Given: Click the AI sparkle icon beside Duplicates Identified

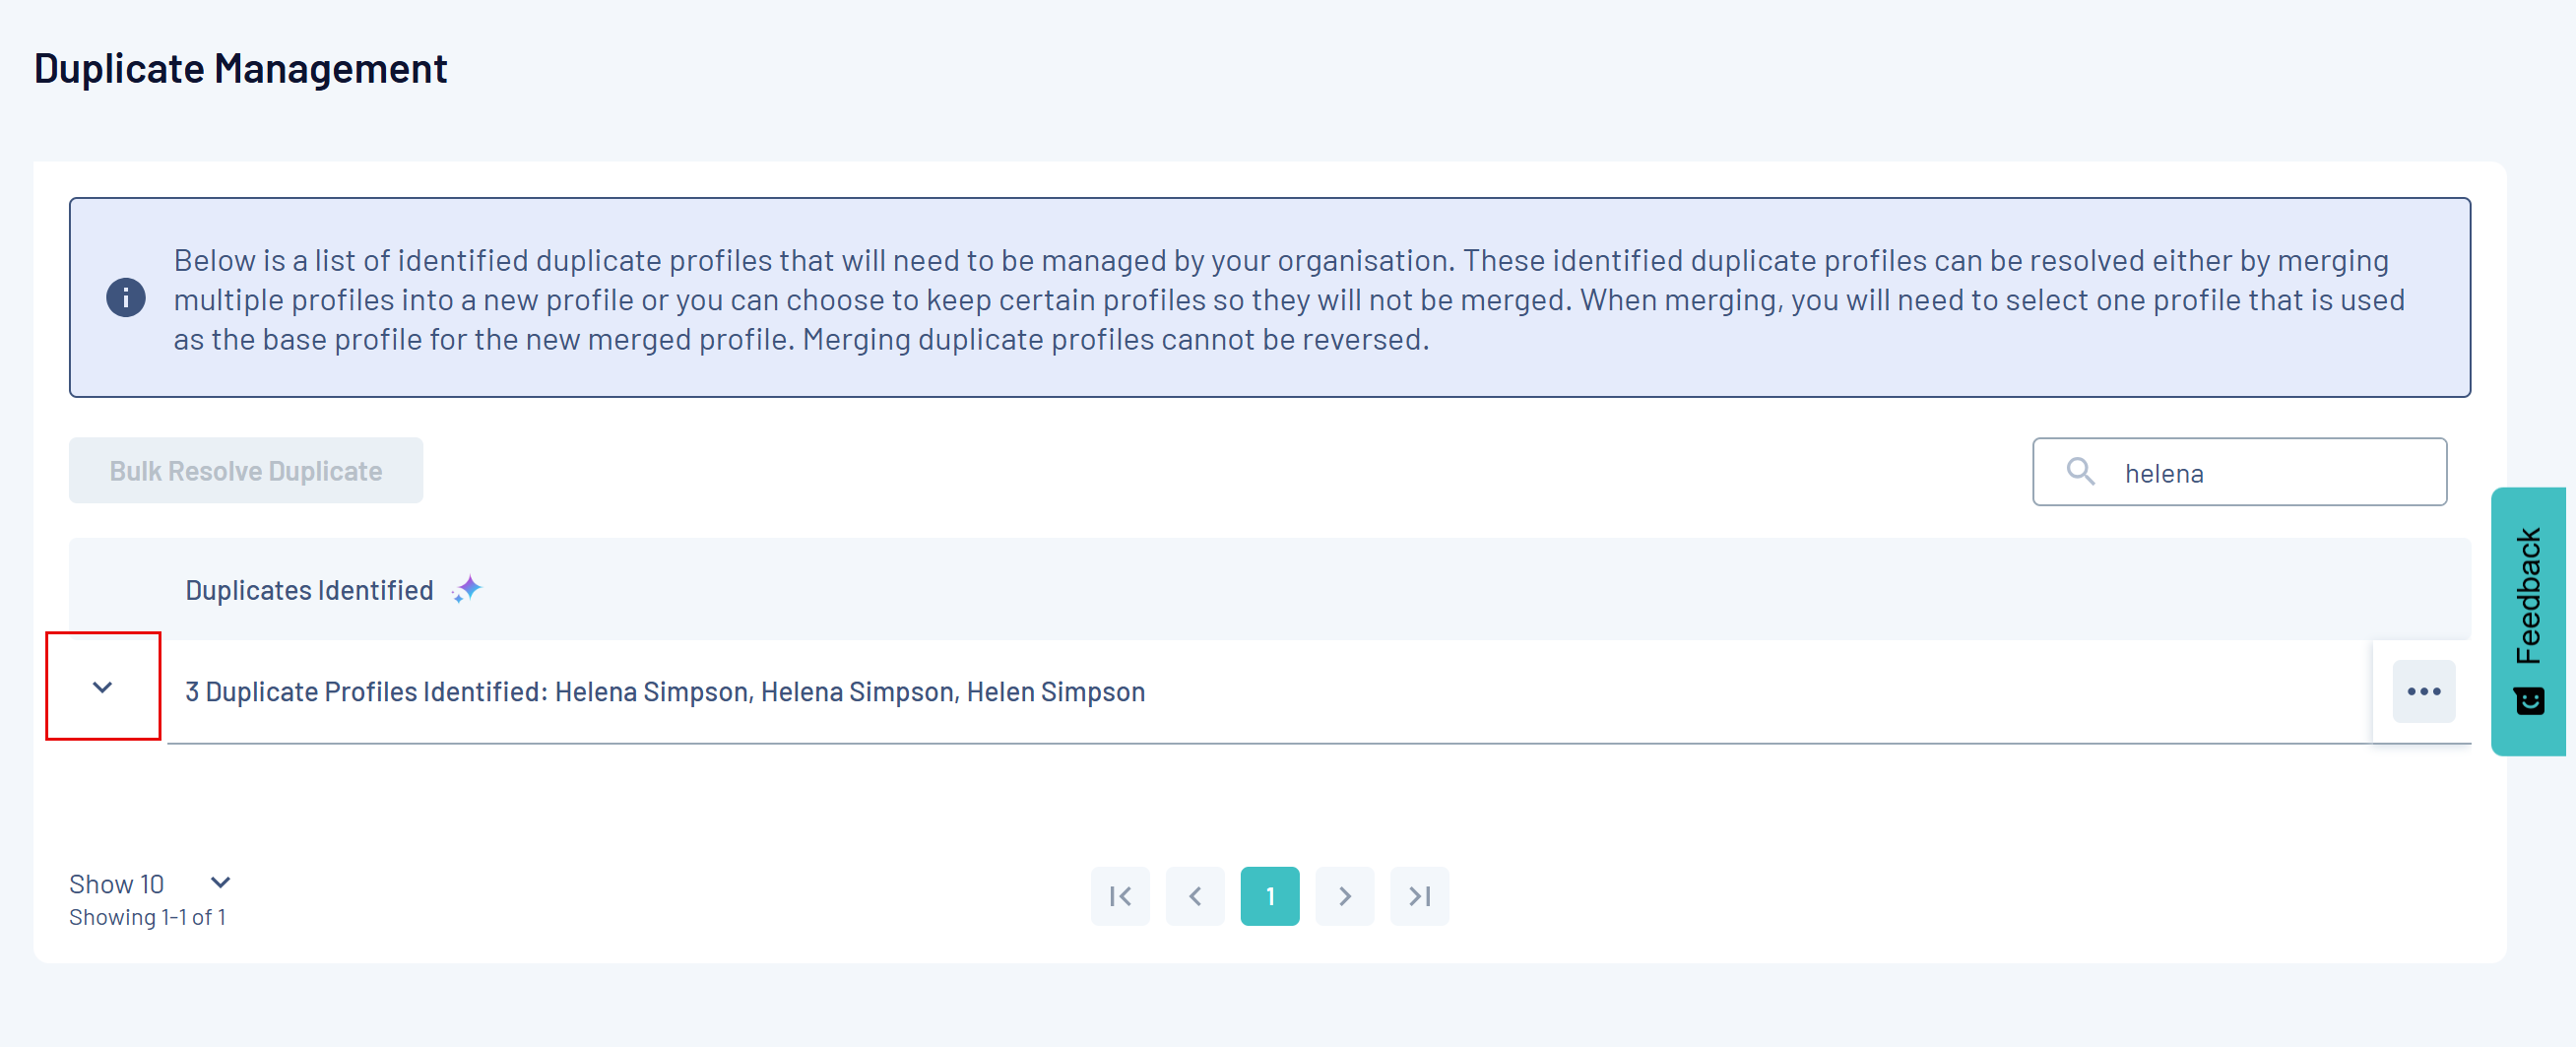Looking at the screenshot, I should [466, 590].
